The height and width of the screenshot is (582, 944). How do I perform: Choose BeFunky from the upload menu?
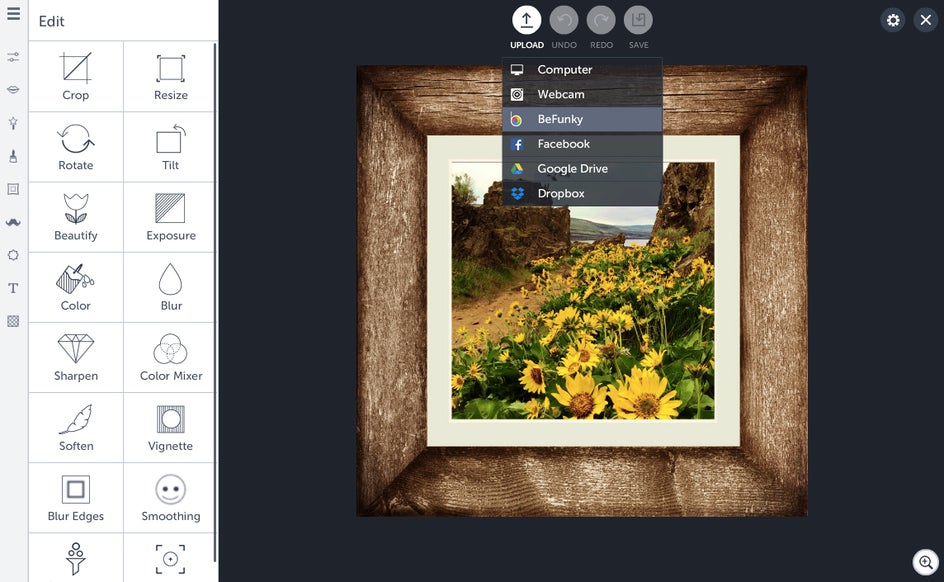pos(582,119)
